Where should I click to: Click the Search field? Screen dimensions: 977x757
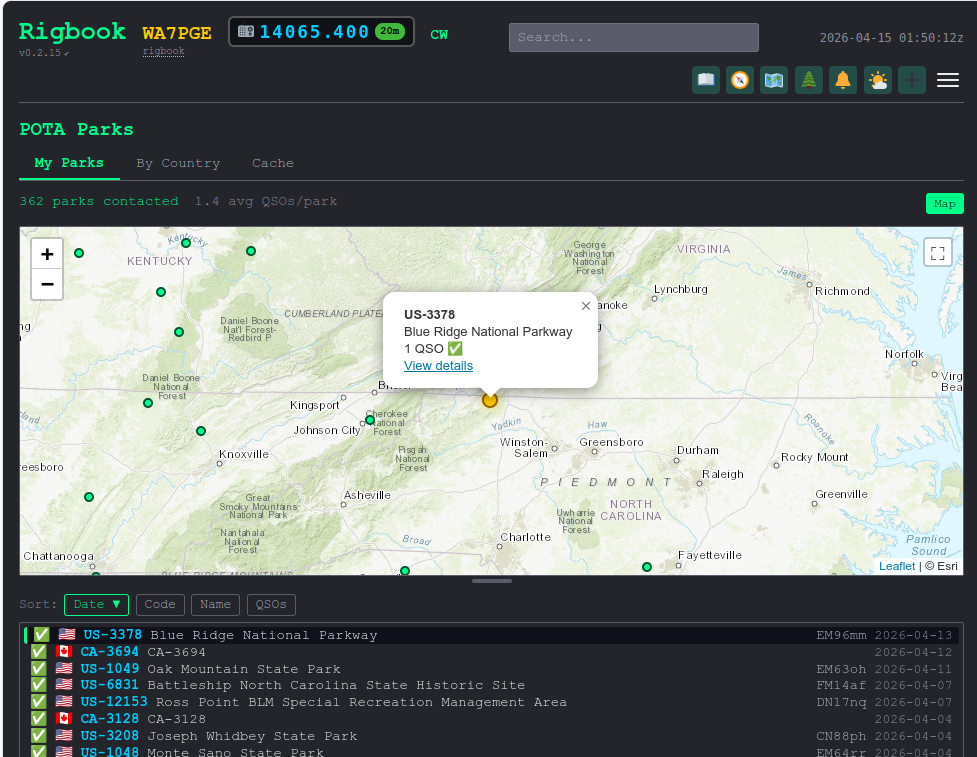[632, 37]
